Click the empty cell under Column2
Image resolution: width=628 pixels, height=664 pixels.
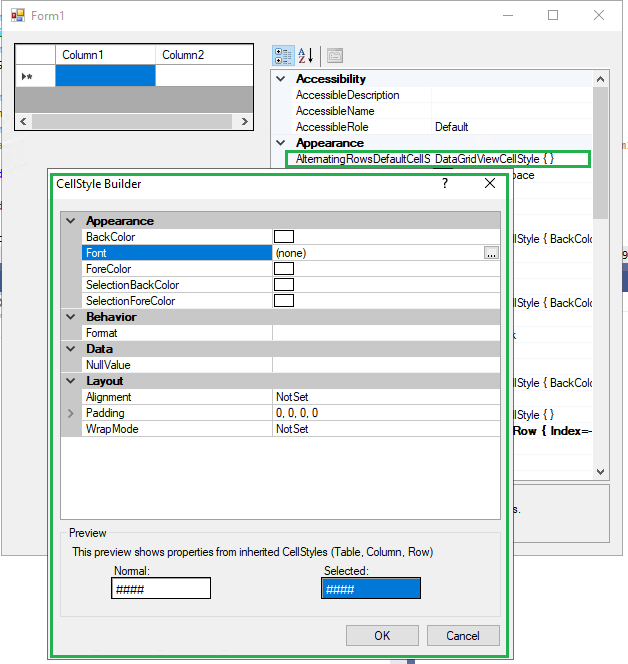[x=204, y=76]
